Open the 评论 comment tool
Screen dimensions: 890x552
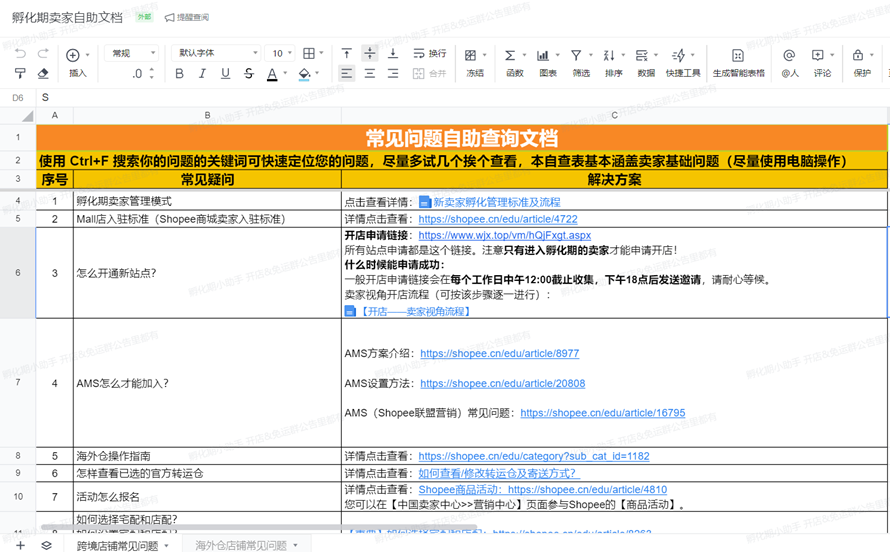pyautogui.click(x=822, y=62)
